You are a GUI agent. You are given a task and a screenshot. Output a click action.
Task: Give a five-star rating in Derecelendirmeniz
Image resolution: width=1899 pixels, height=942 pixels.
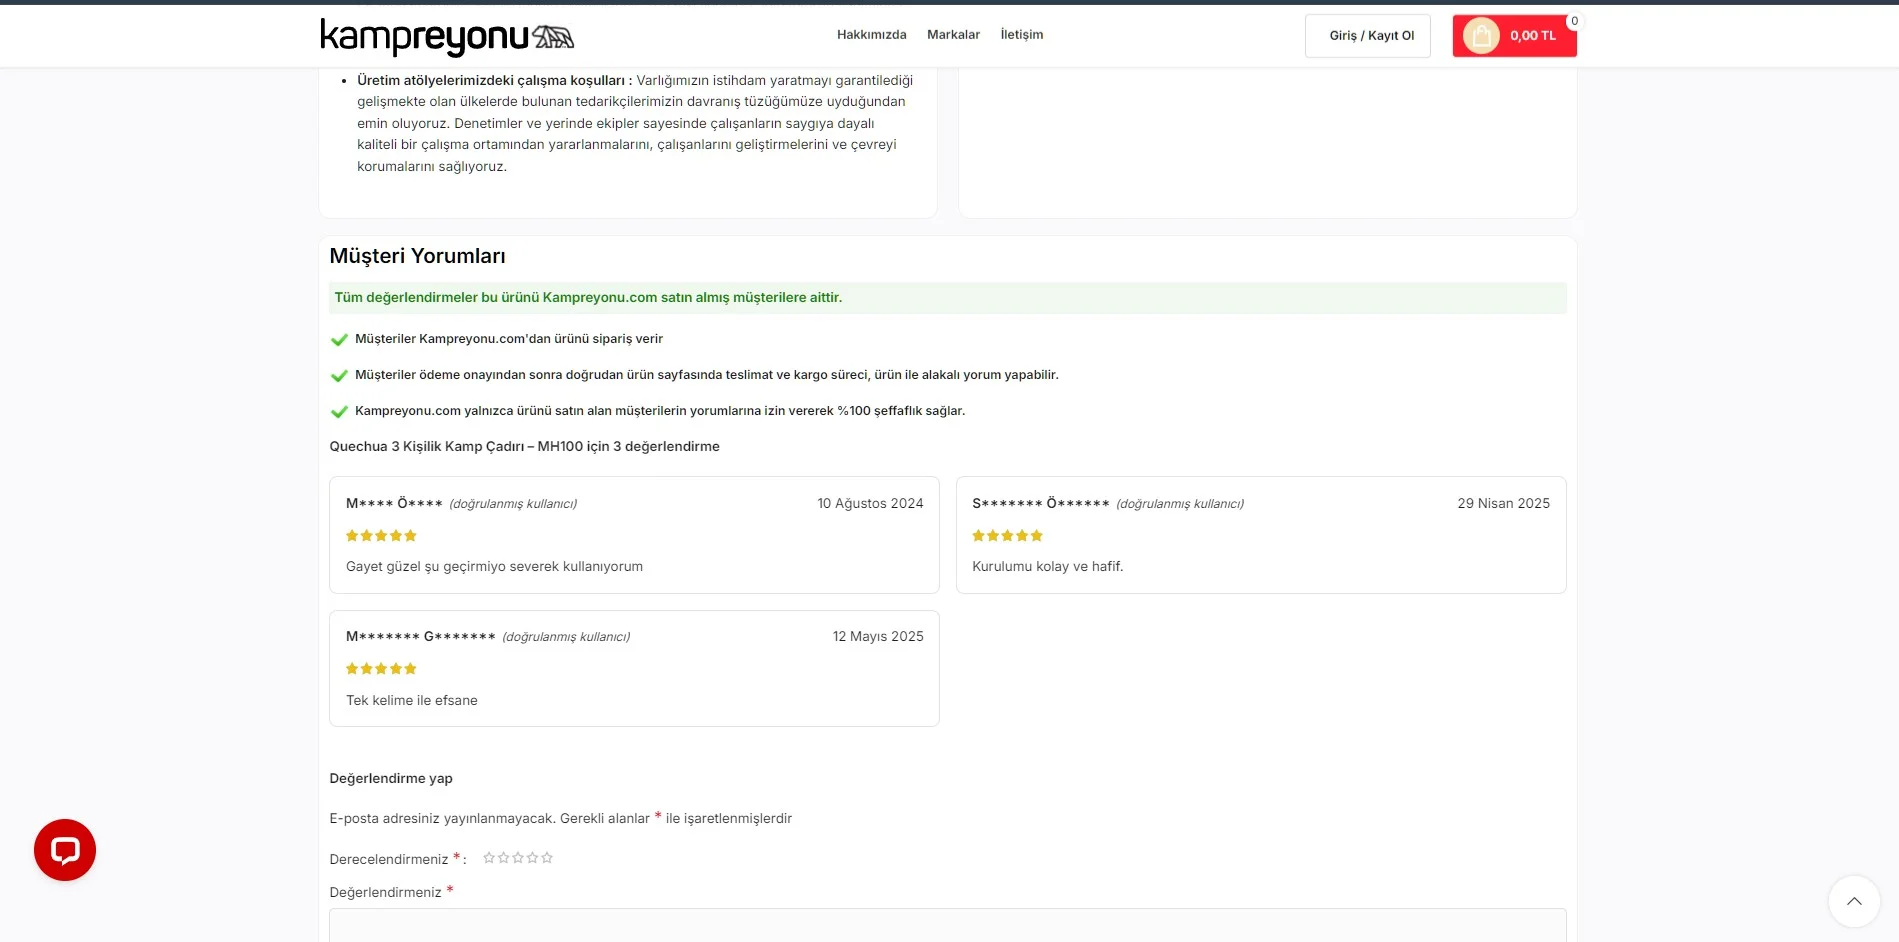click(547, 858)
